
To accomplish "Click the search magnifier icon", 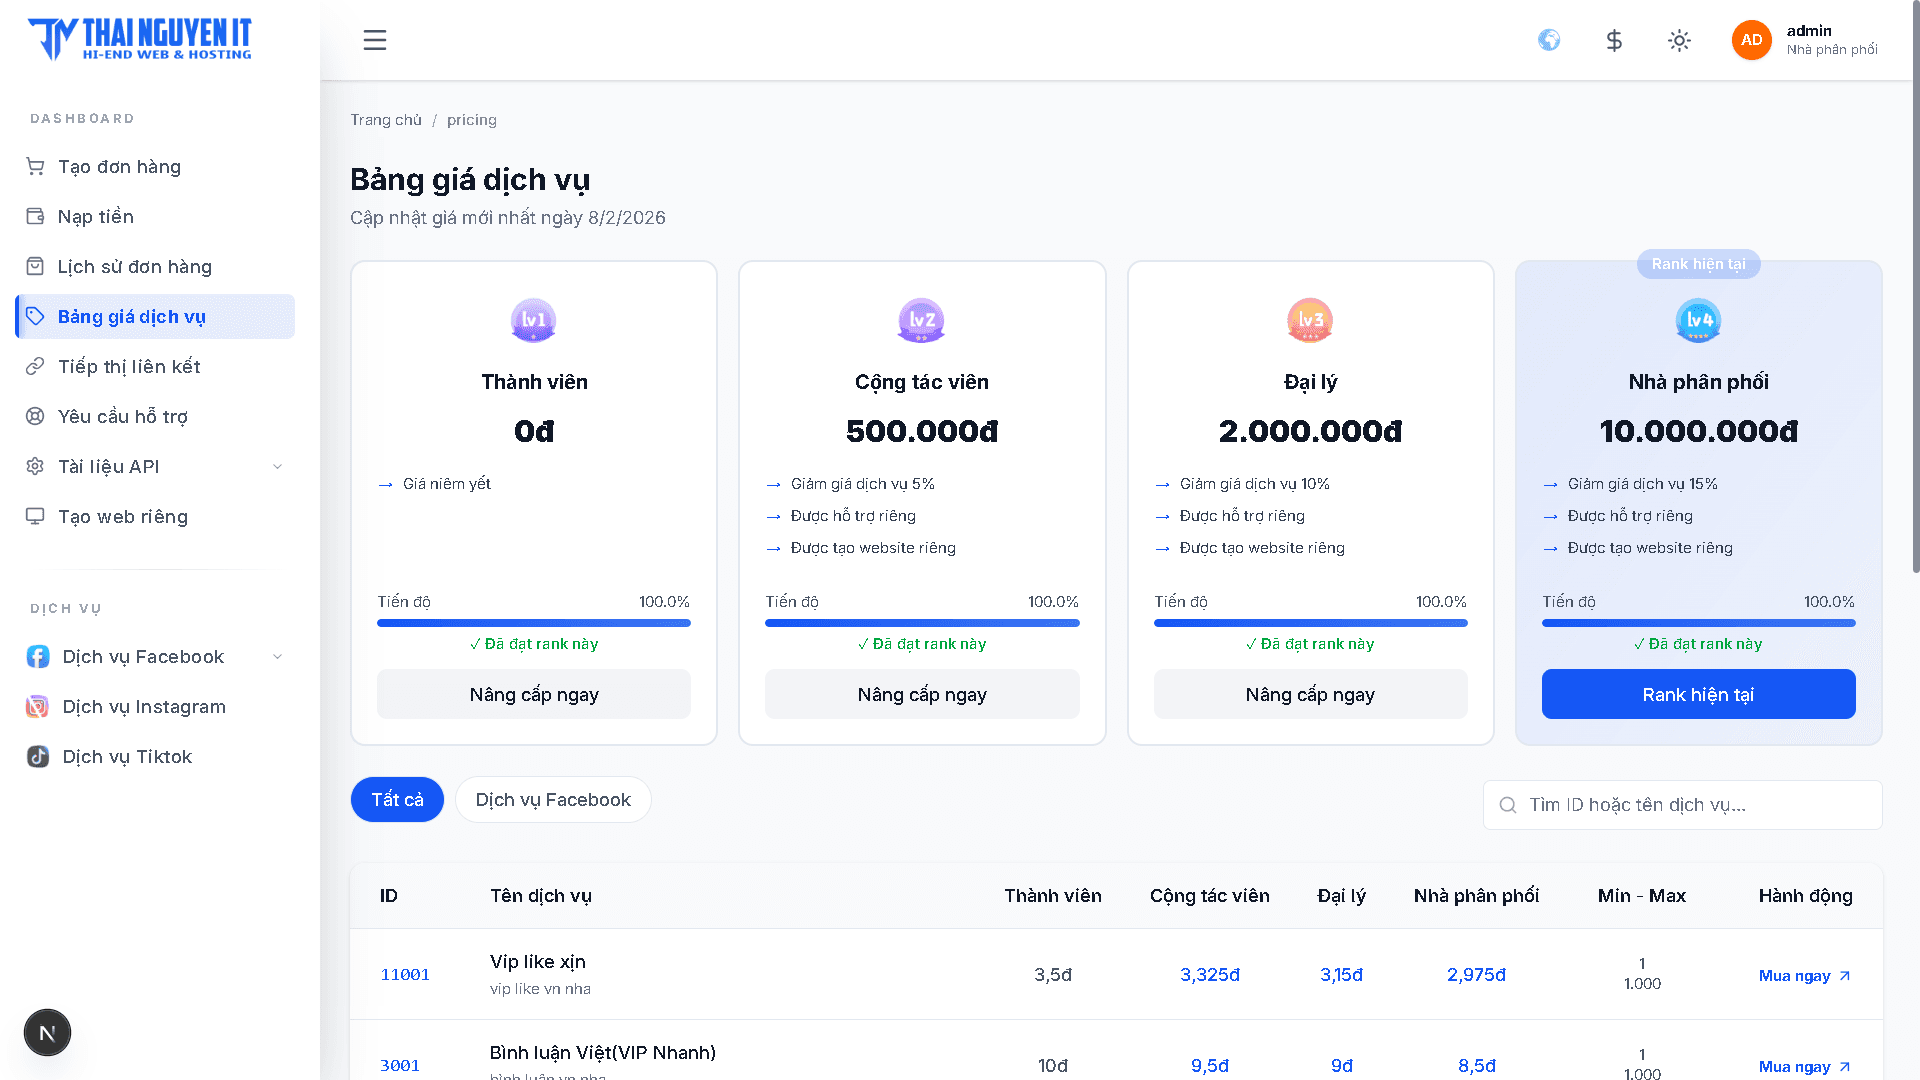I will point(1508,805).
